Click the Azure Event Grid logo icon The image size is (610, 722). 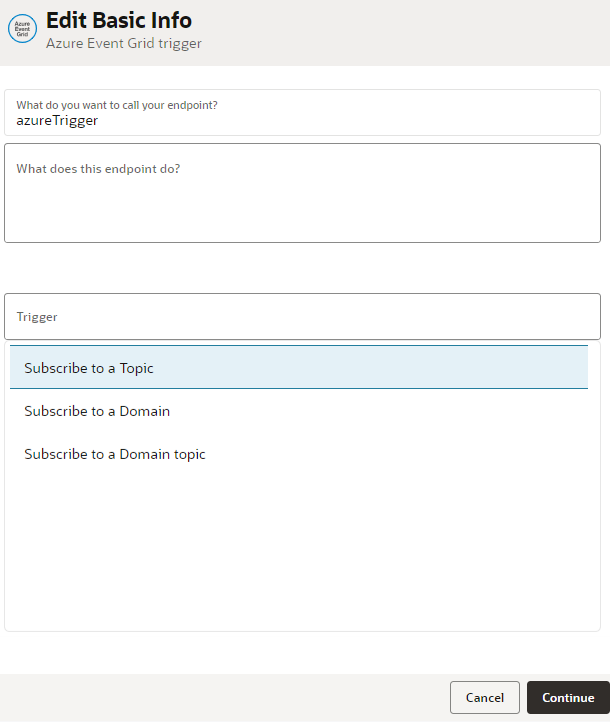[22, 29]
